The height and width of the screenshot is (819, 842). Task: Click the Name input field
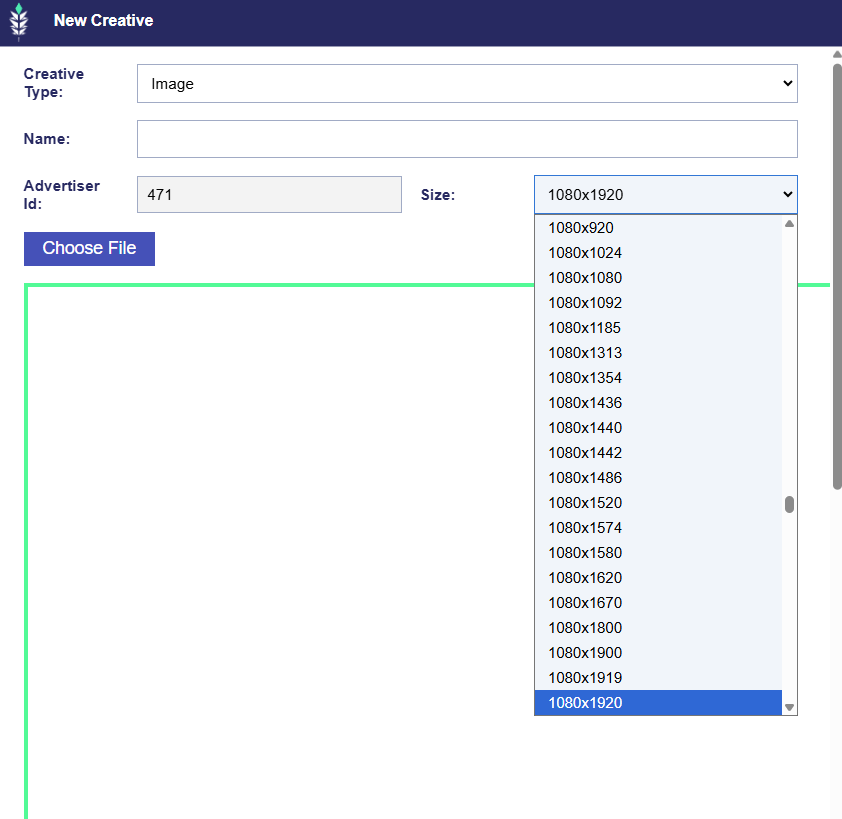click(x=467, y=139)
